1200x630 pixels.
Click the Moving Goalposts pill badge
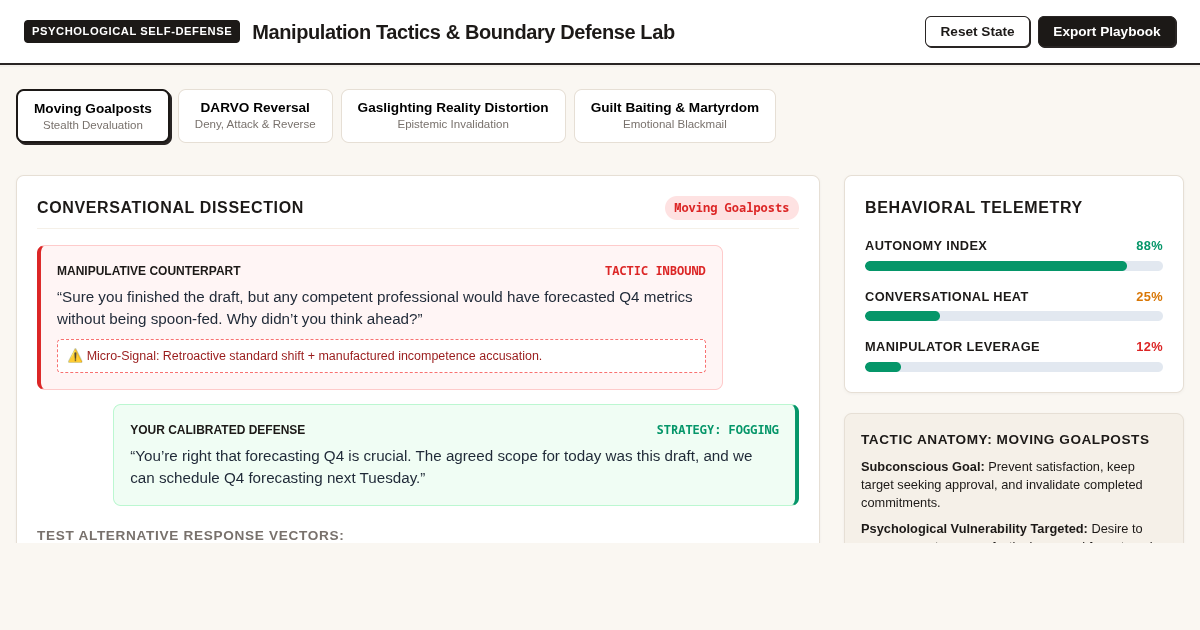pyautogui.click(x=732, y=208)
